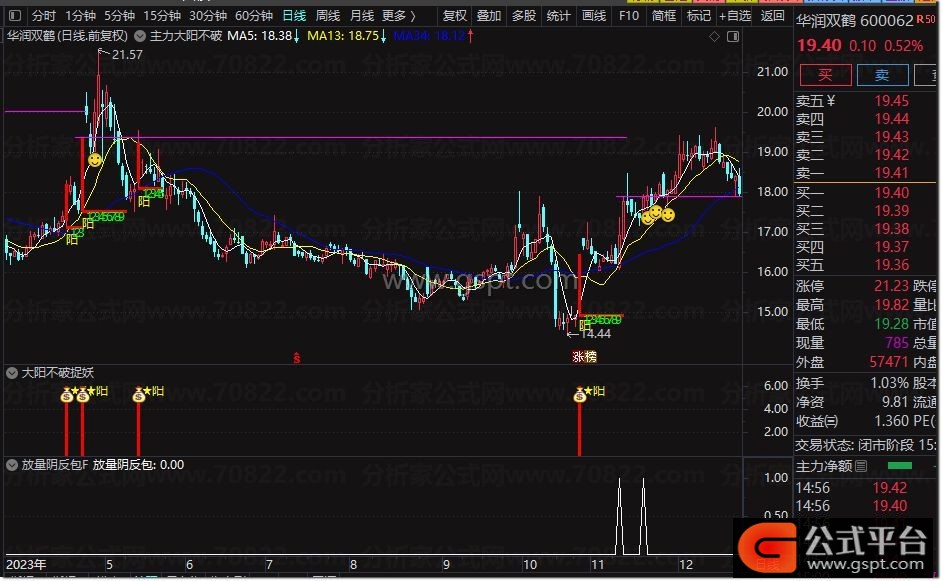Click the 现量 value 785
This screenshot has height=581, width=943.
897,343
